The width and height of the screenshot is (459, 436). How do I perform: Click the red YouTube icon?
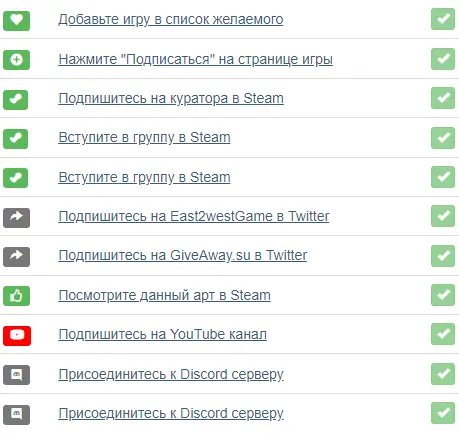[x=17, y=335]
